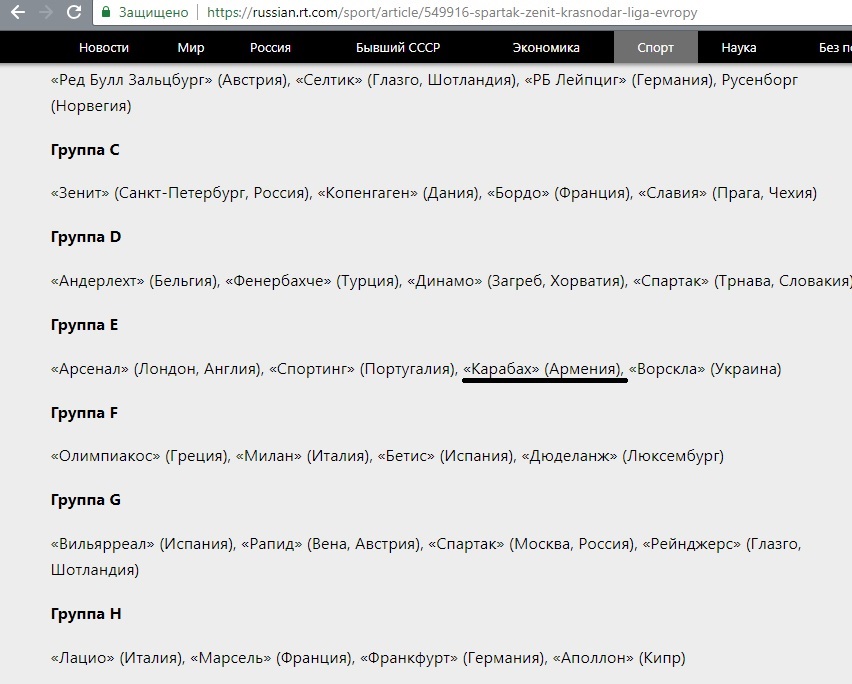The height and width of the screenshot is (684, 852).
Task: Click the Группа E heading
Action: (x=84, y=325)
